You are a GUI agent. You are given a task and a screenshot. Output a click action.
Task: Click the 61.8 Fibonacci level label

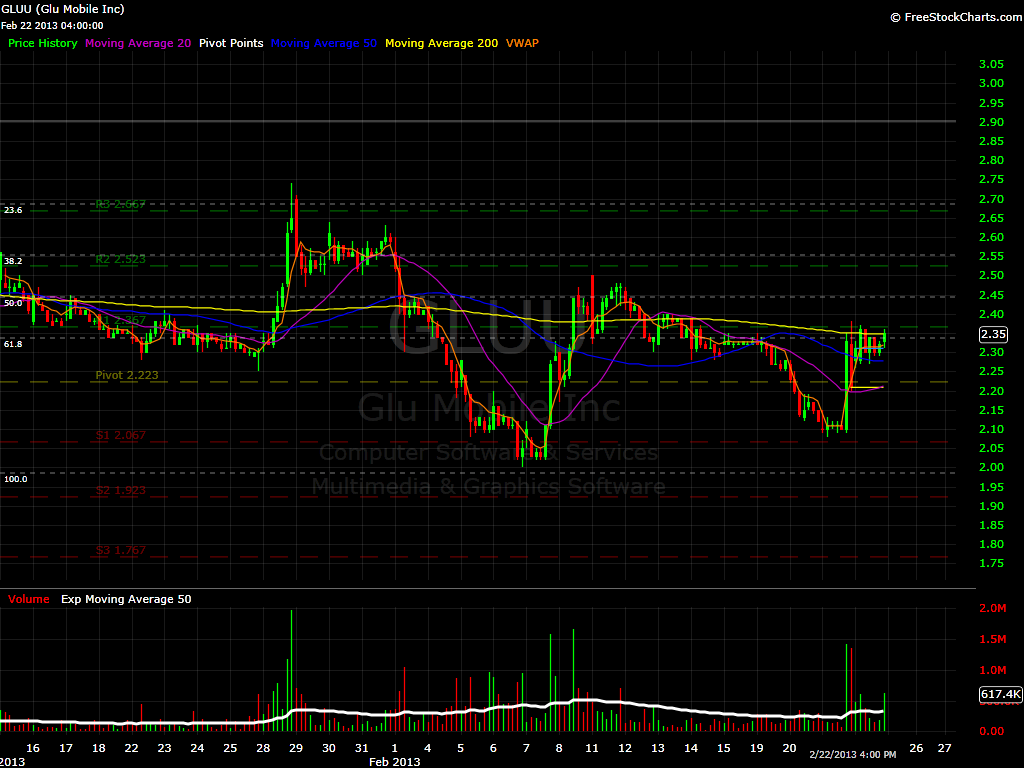click(13, 343)
